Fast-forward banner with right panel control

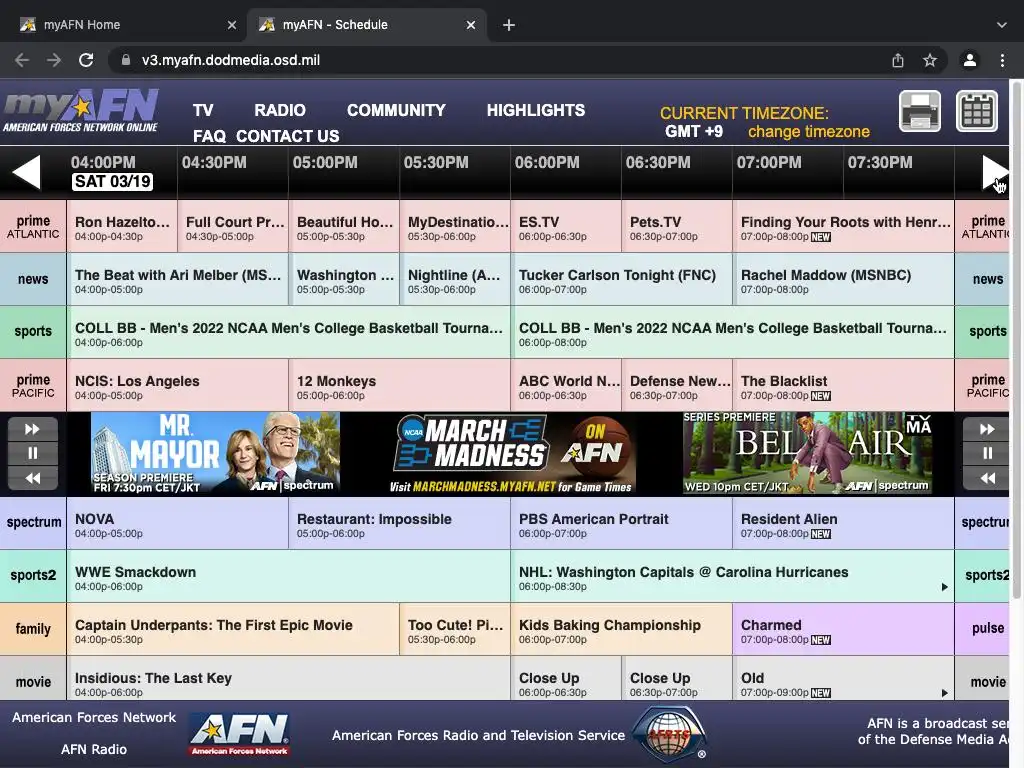point(987,429)
